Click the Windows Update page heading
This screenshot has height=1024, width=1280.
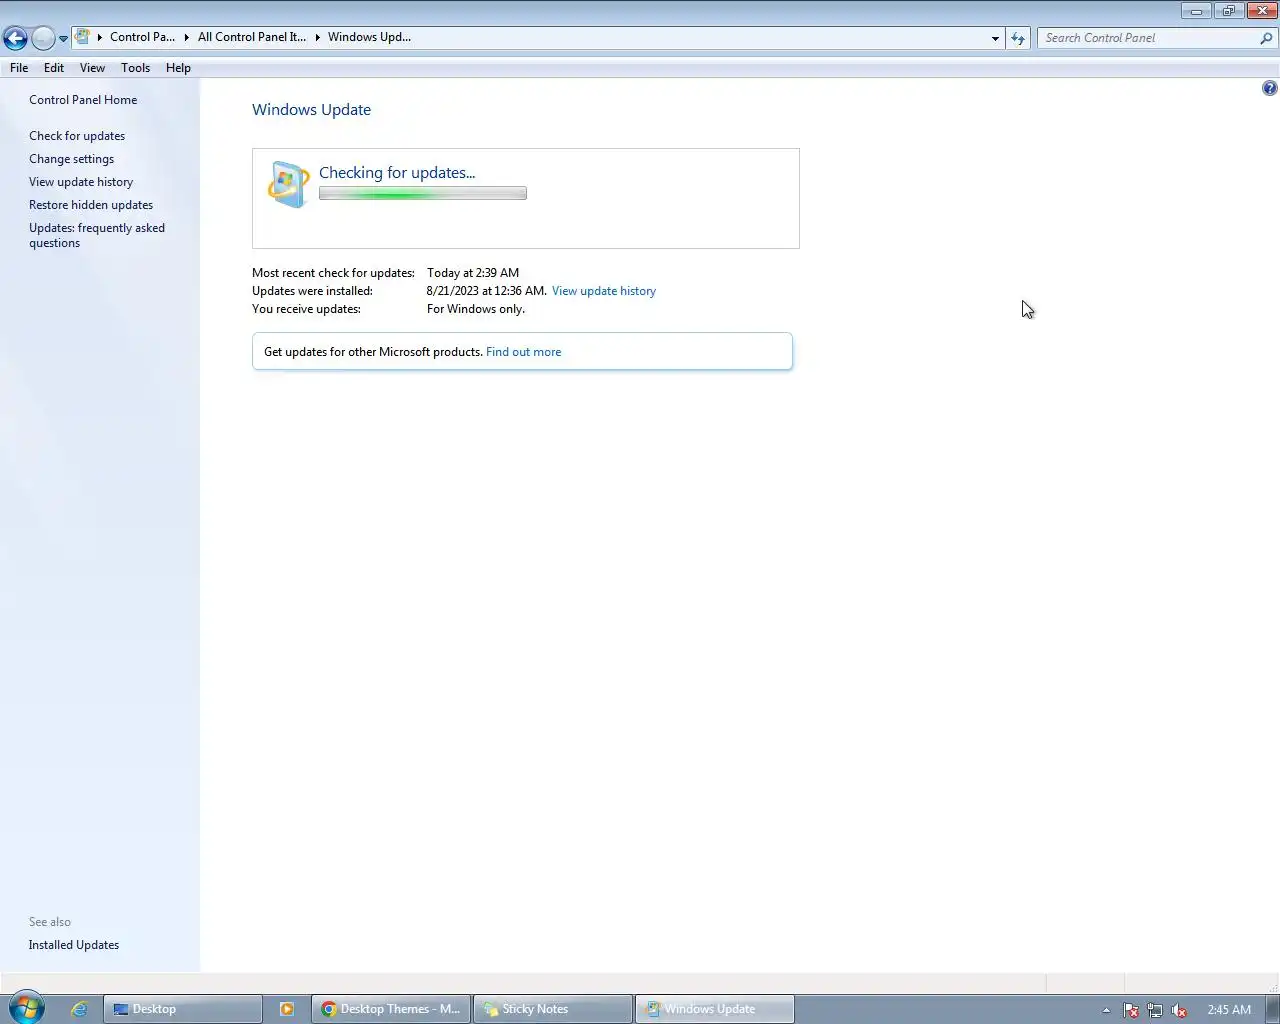311,110
